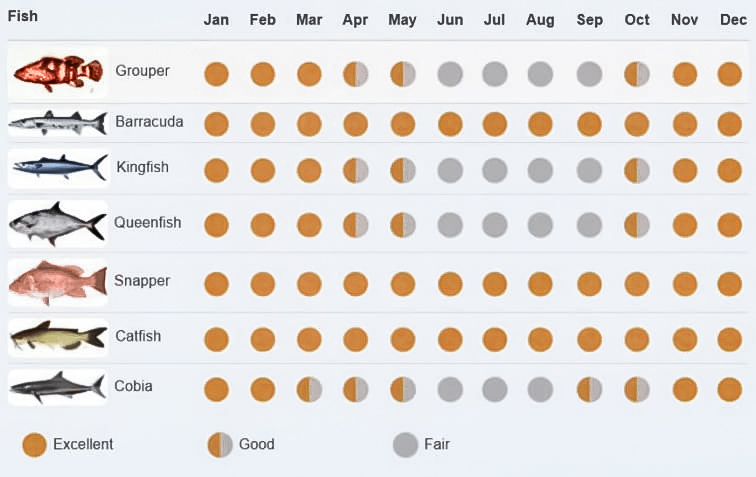Click the Aug column header
756x477 pixels.
click(540, 19)
